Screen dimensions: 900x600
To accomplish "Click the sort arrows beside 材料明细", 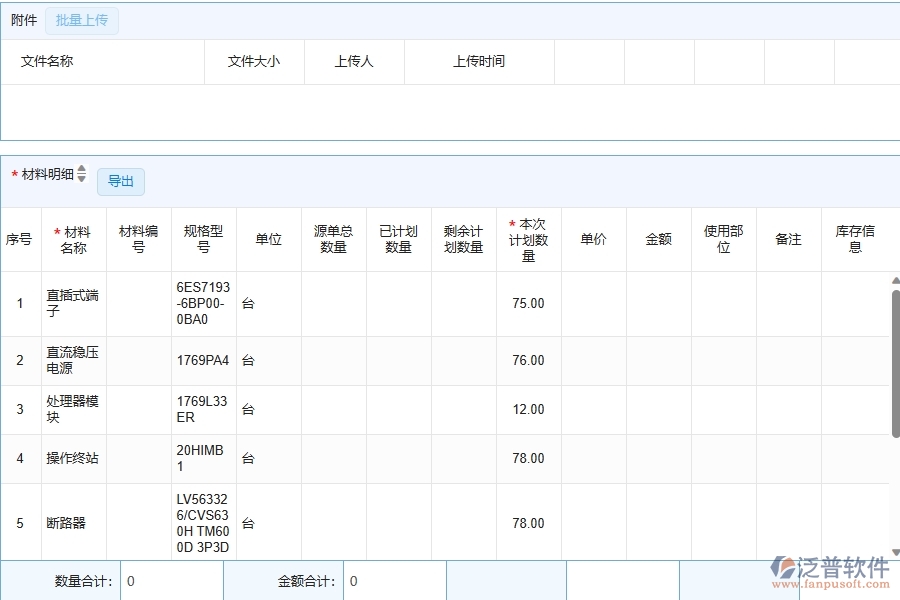I will click(82, 174).
